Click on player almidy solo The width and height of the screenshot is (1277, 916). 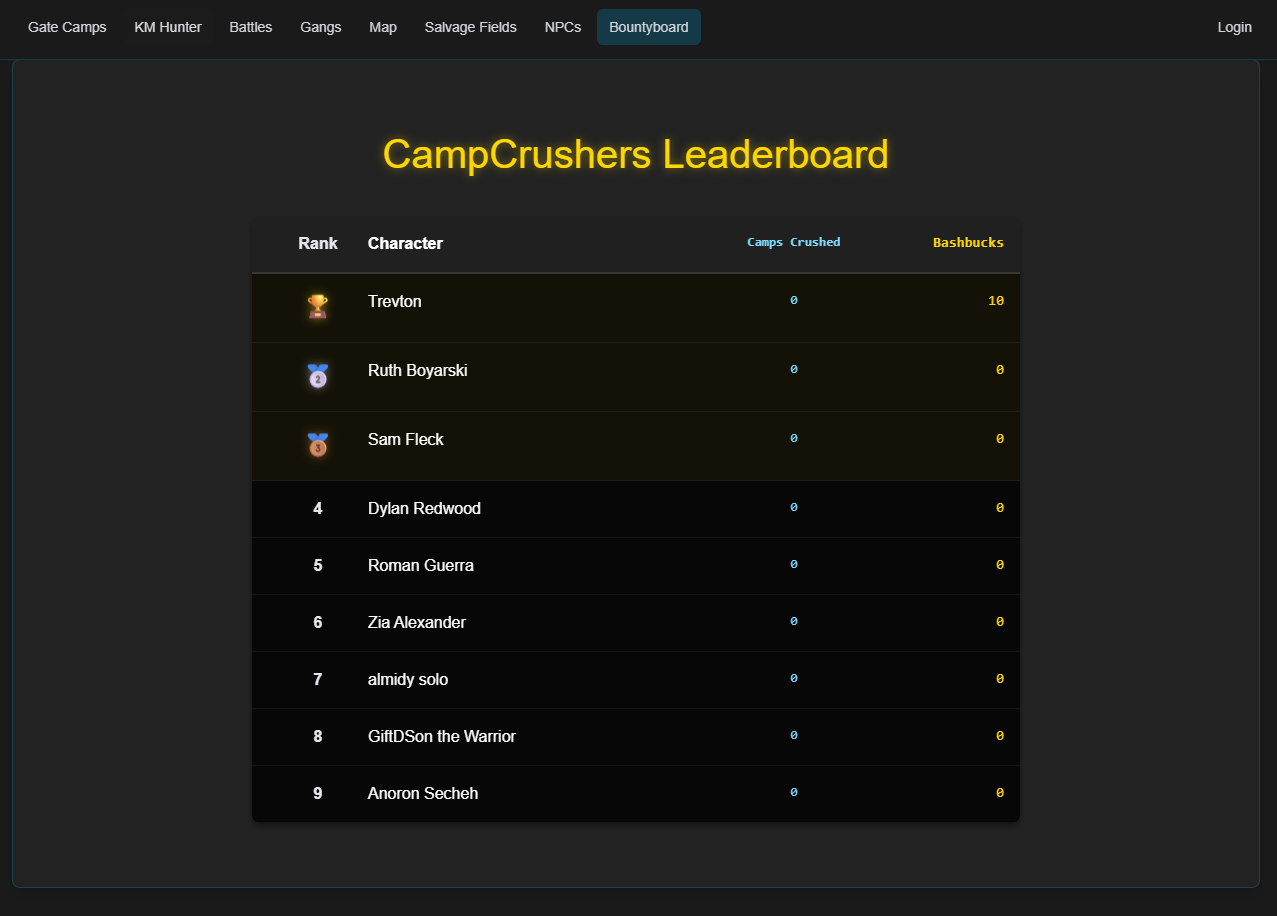tap(408, 679)
